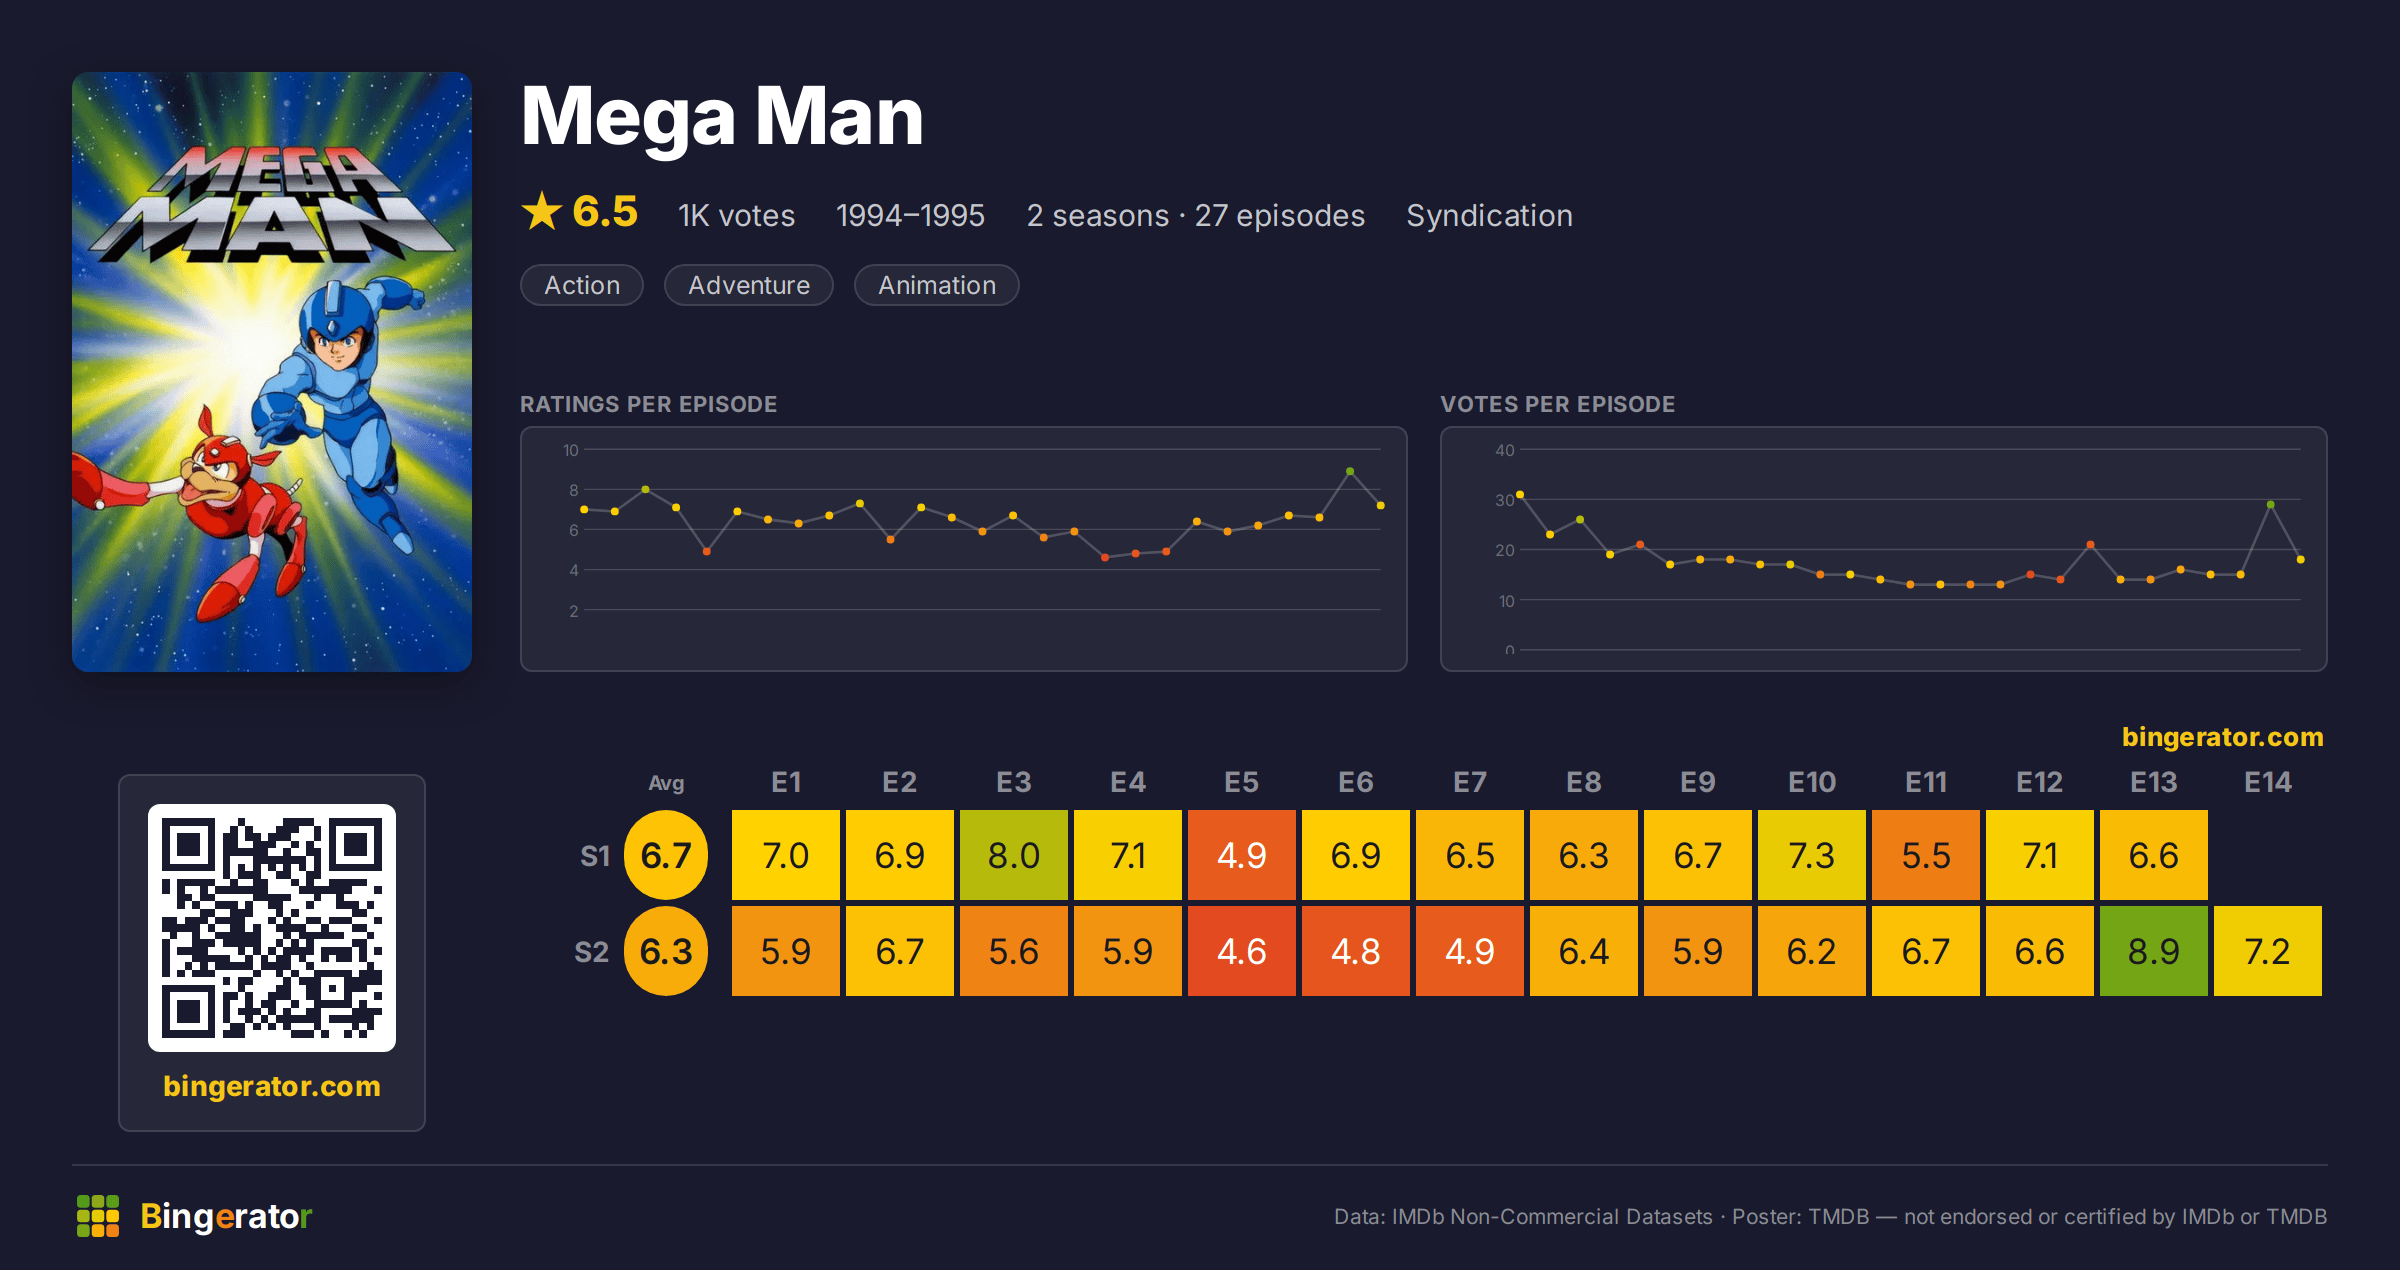
Task: Click the yellow star rating icon
Action: [542, 211]
